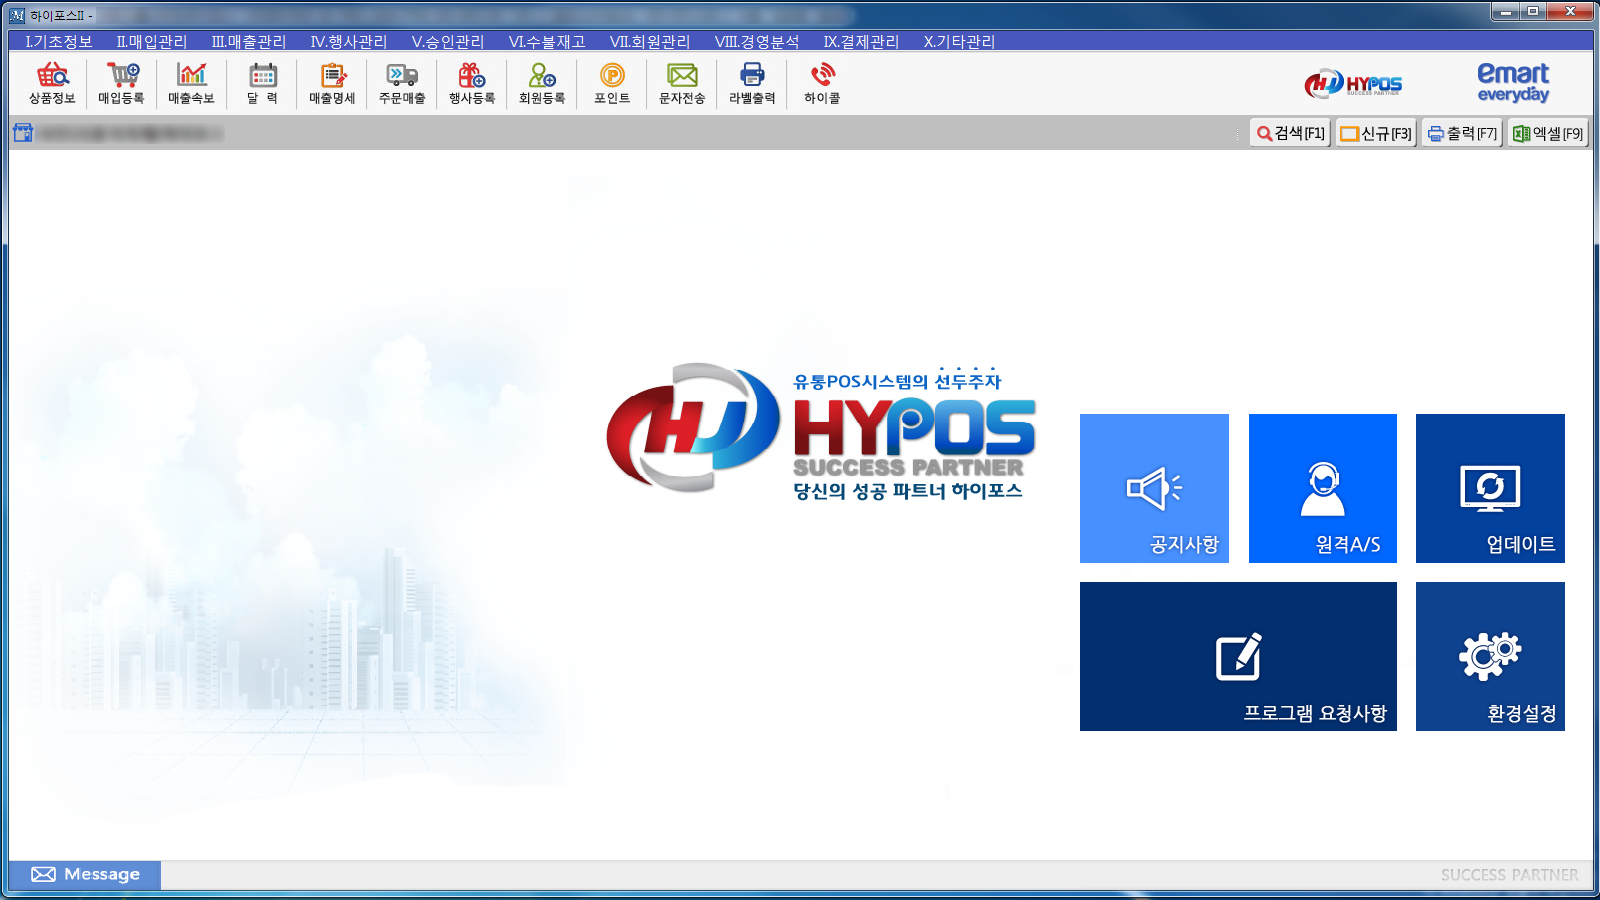Image resolution: width=1600 pixels, height=900 pixels.
Task: Open the 주문매출 order sales tool
Action: 402,84
